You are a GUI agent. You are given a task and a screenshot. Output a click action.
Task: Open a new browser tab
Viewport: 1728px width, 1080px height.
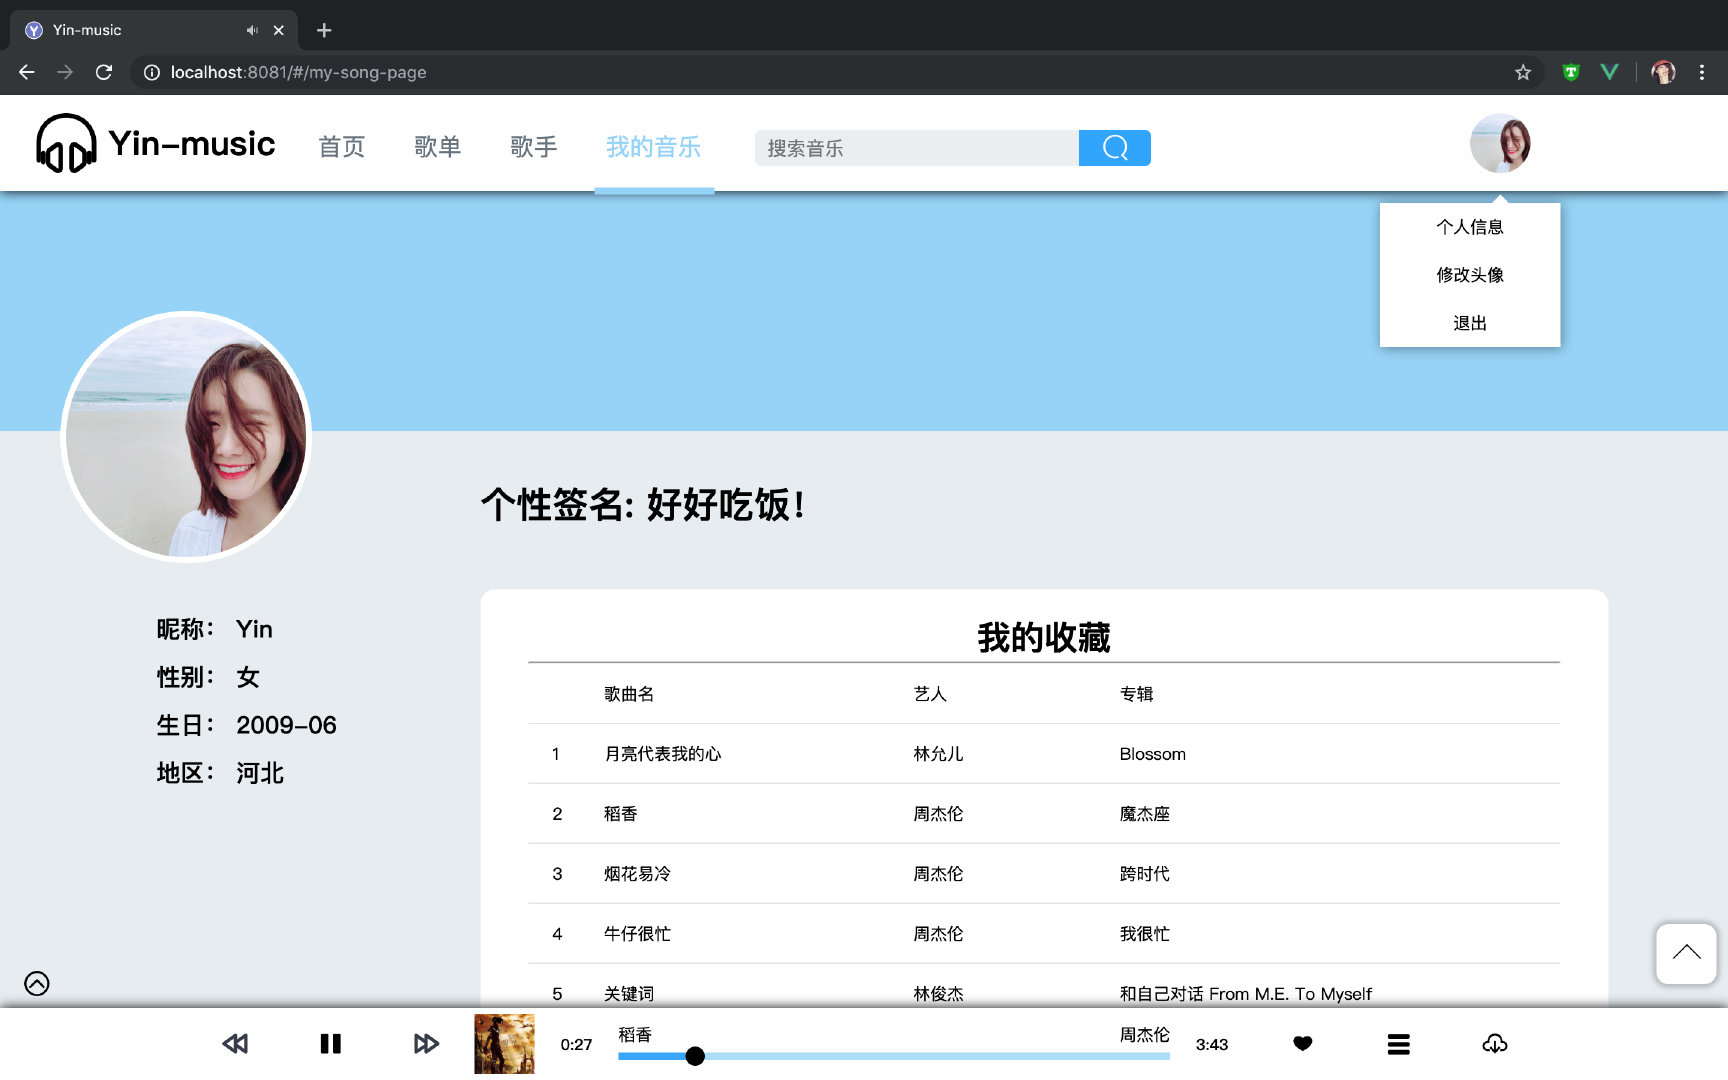(324, 30)
